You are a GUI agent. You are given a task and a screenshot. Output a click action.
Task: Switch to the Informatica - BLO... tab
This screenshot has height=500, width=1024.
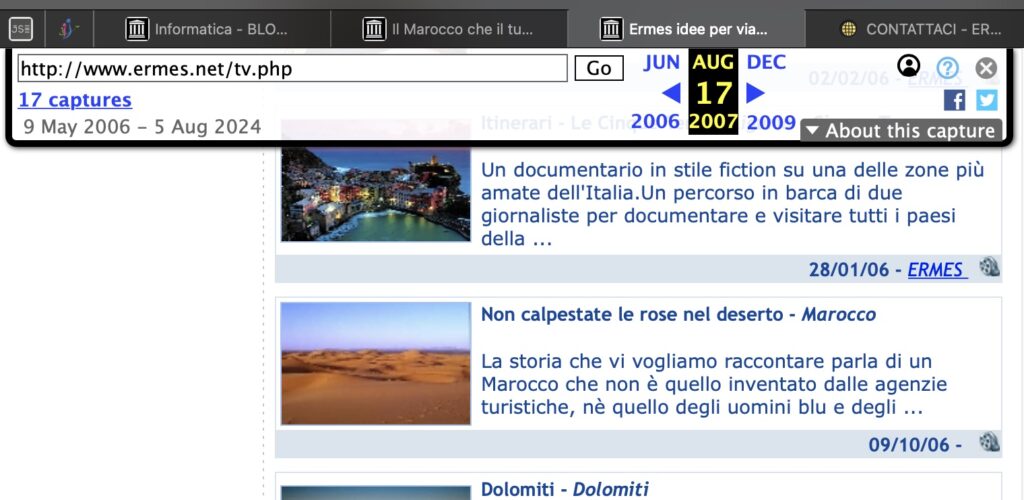231,29
